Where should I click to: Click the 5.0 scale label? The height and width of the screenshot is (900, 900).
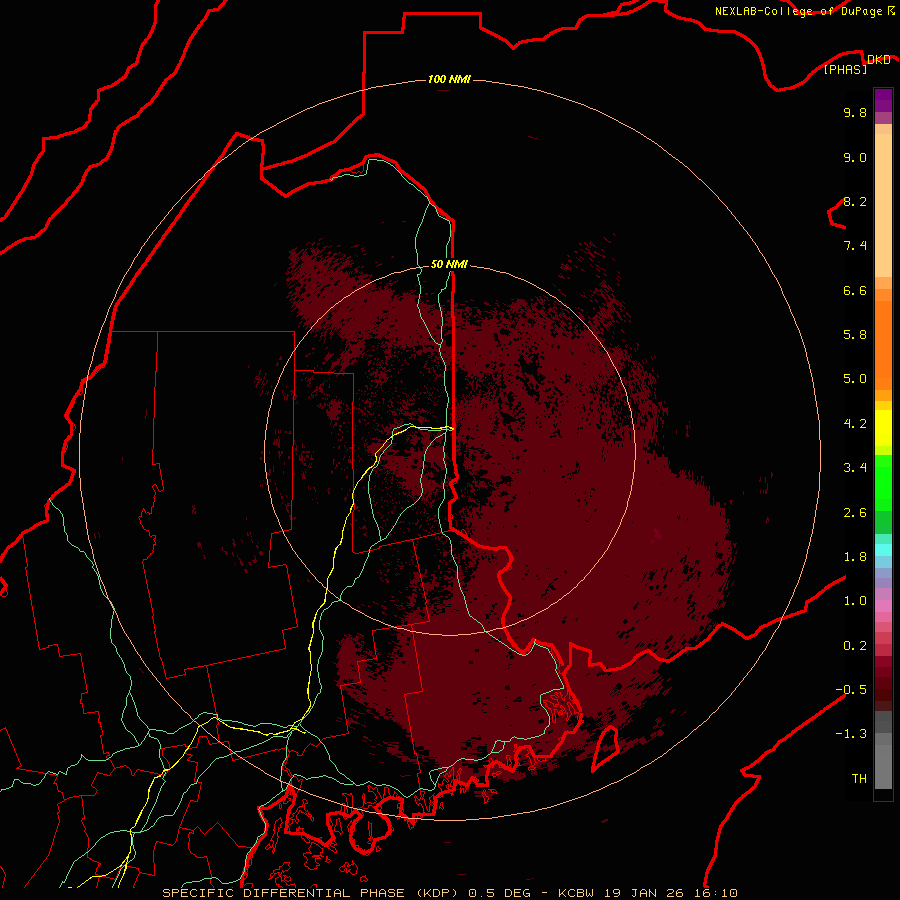(x=855, y=379)
